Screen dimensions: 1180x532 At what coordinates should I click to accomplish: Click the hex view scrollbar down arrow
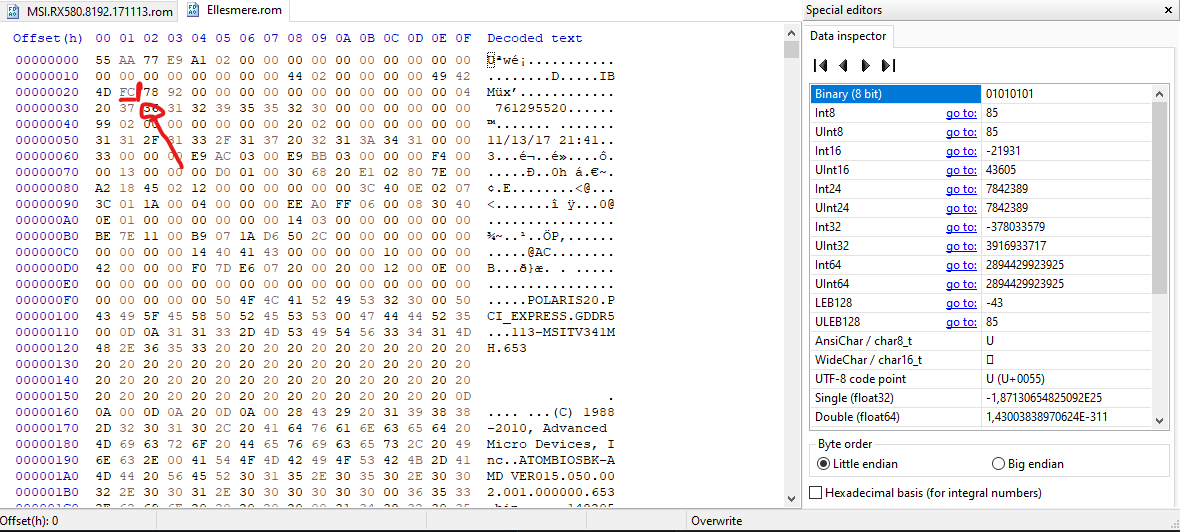pyautogui.click(x=790, y=498)
